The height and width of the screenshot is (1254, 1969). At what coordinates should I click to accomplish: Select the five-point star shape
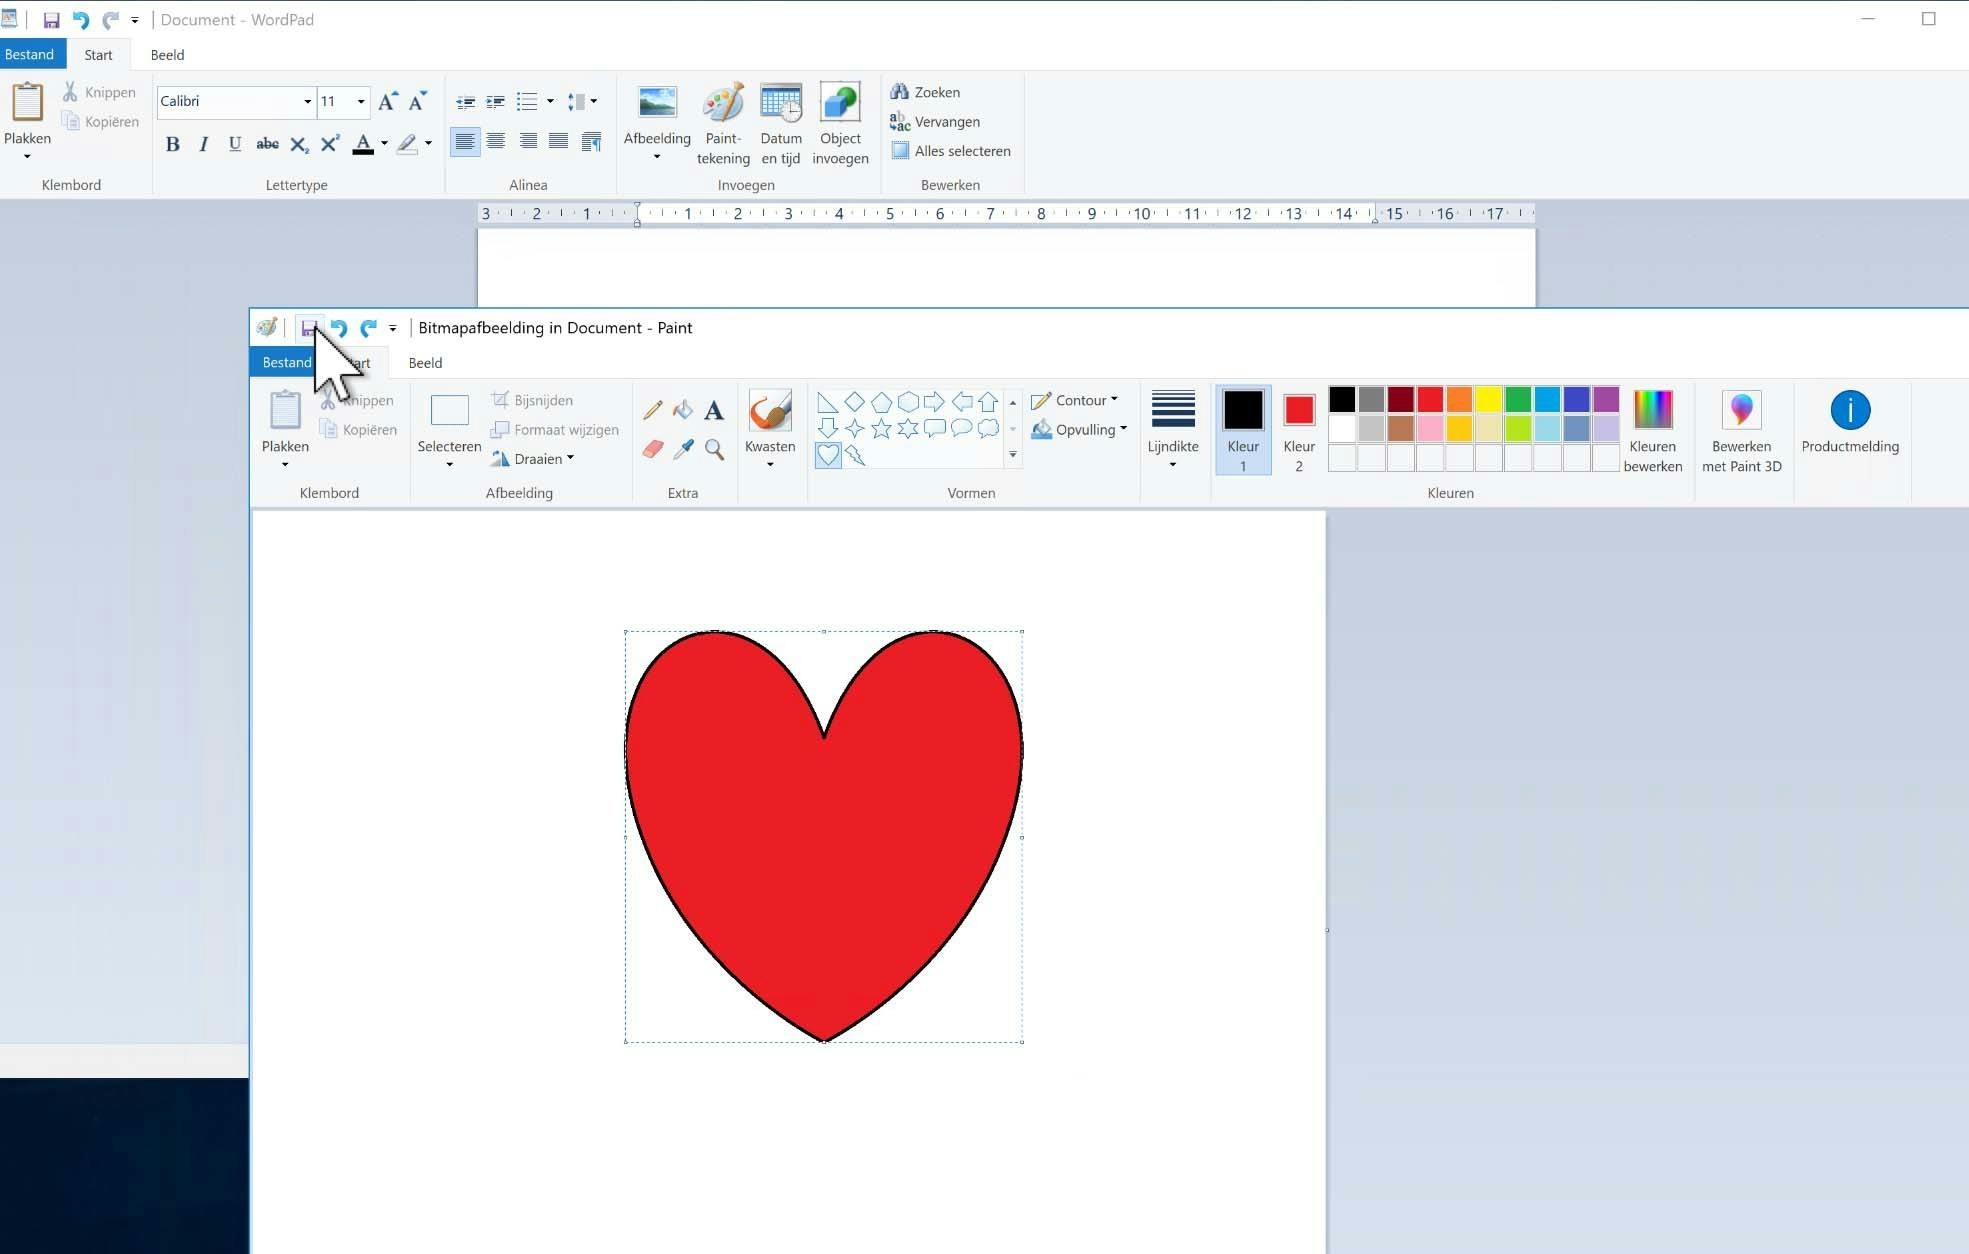click(881, 429)
